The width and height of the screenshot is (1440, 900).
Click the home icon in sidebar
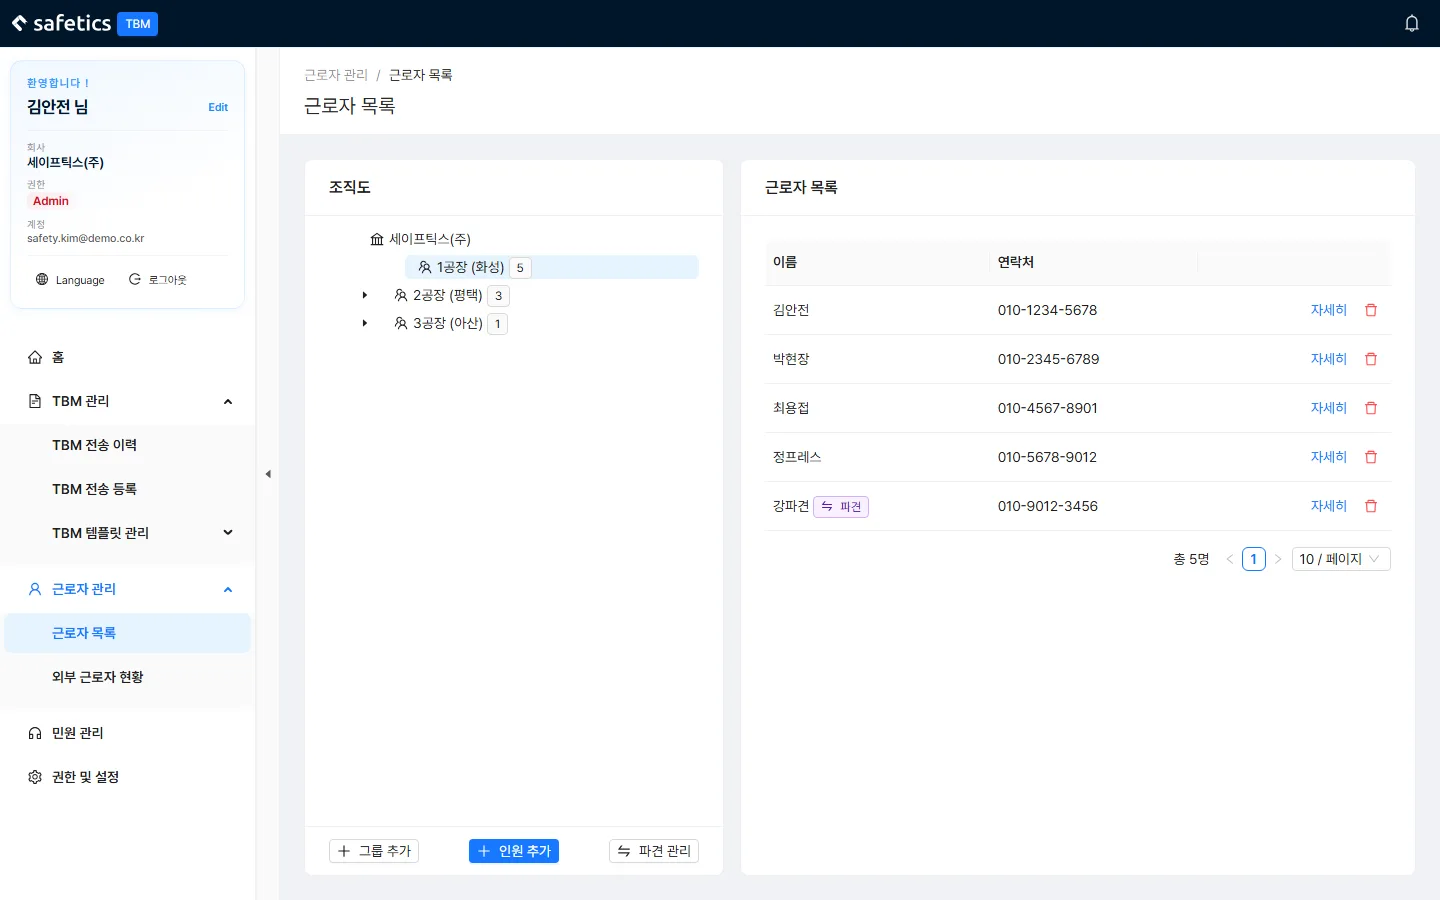point(35,357)
